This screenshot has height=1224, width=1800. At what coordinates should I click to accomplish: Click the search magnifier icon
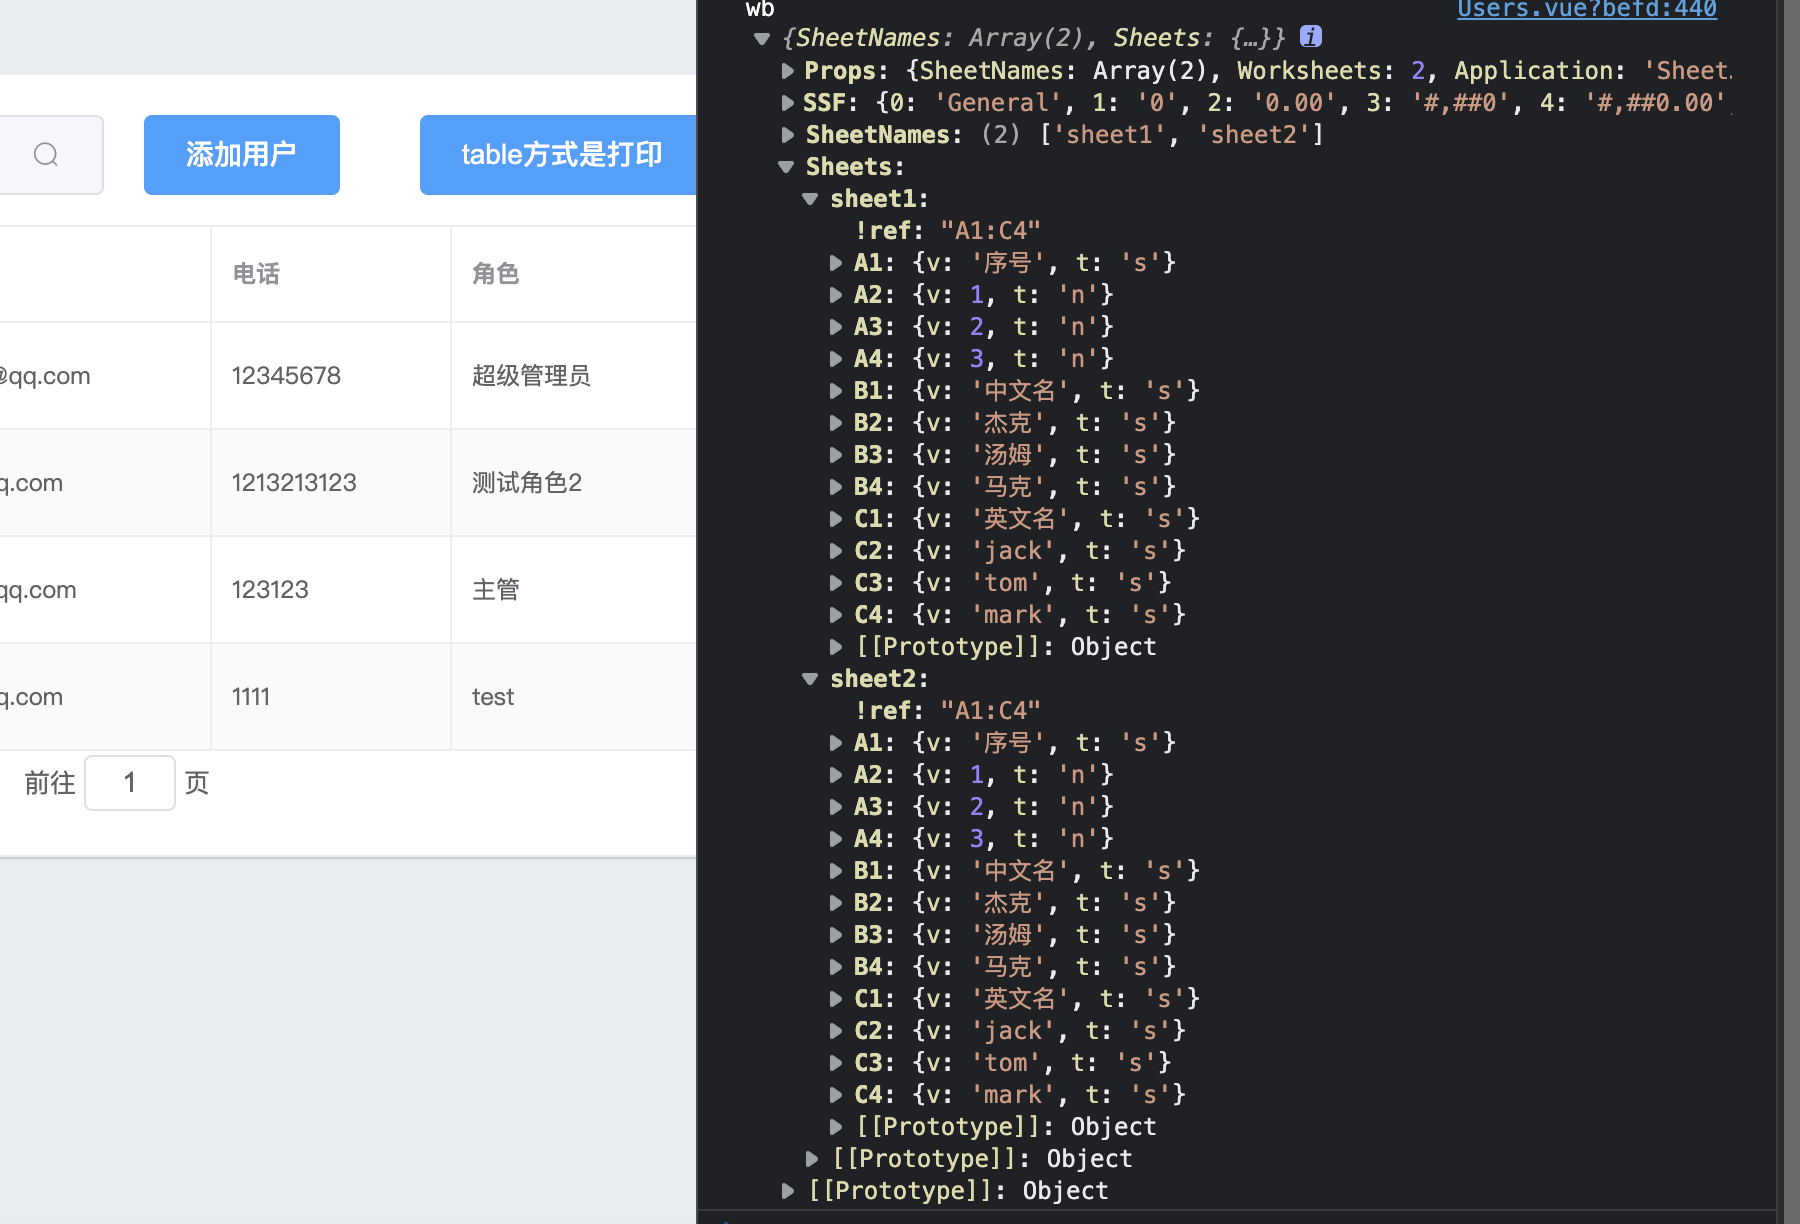46,154
